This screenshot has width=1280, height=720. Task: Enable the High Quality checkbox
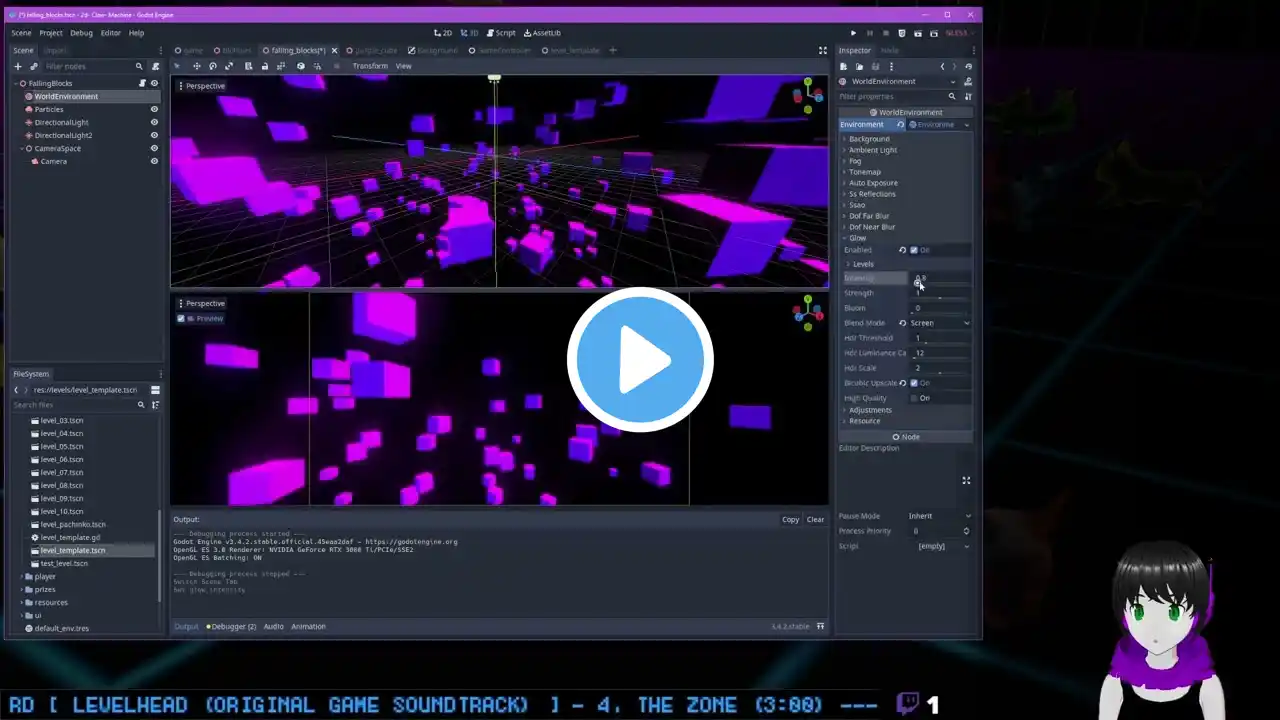point(914,398)
